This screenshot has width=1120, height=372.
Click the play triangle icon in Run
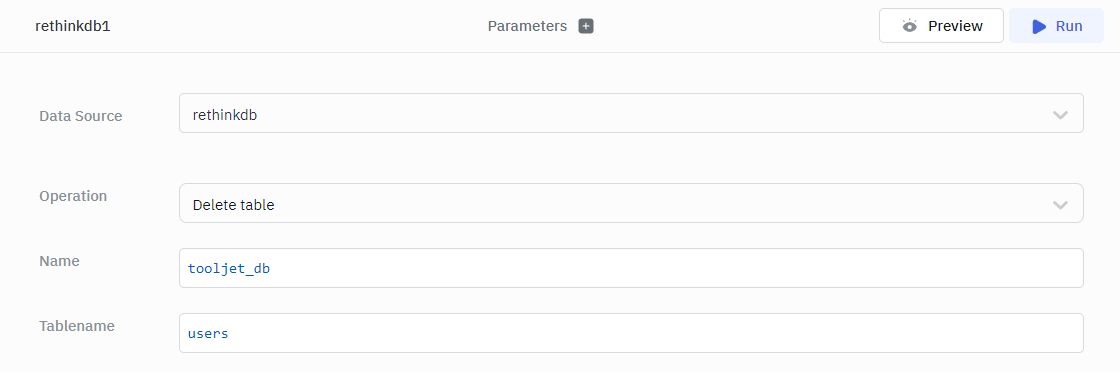point(1039,26)
